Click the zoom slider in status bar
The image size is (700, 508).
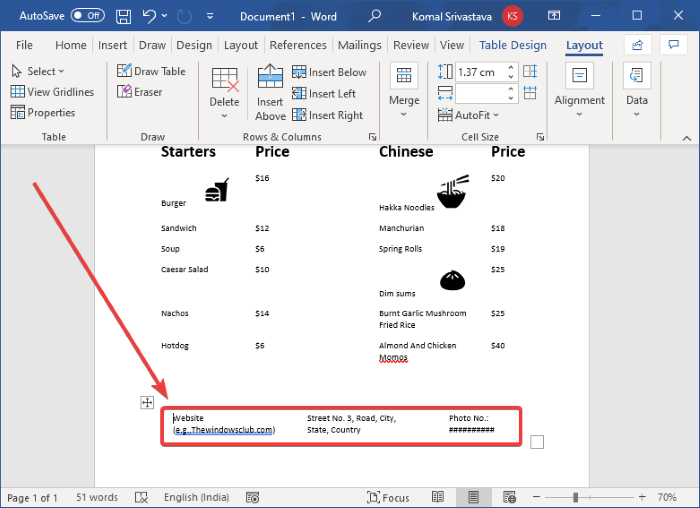coord(576,497)
